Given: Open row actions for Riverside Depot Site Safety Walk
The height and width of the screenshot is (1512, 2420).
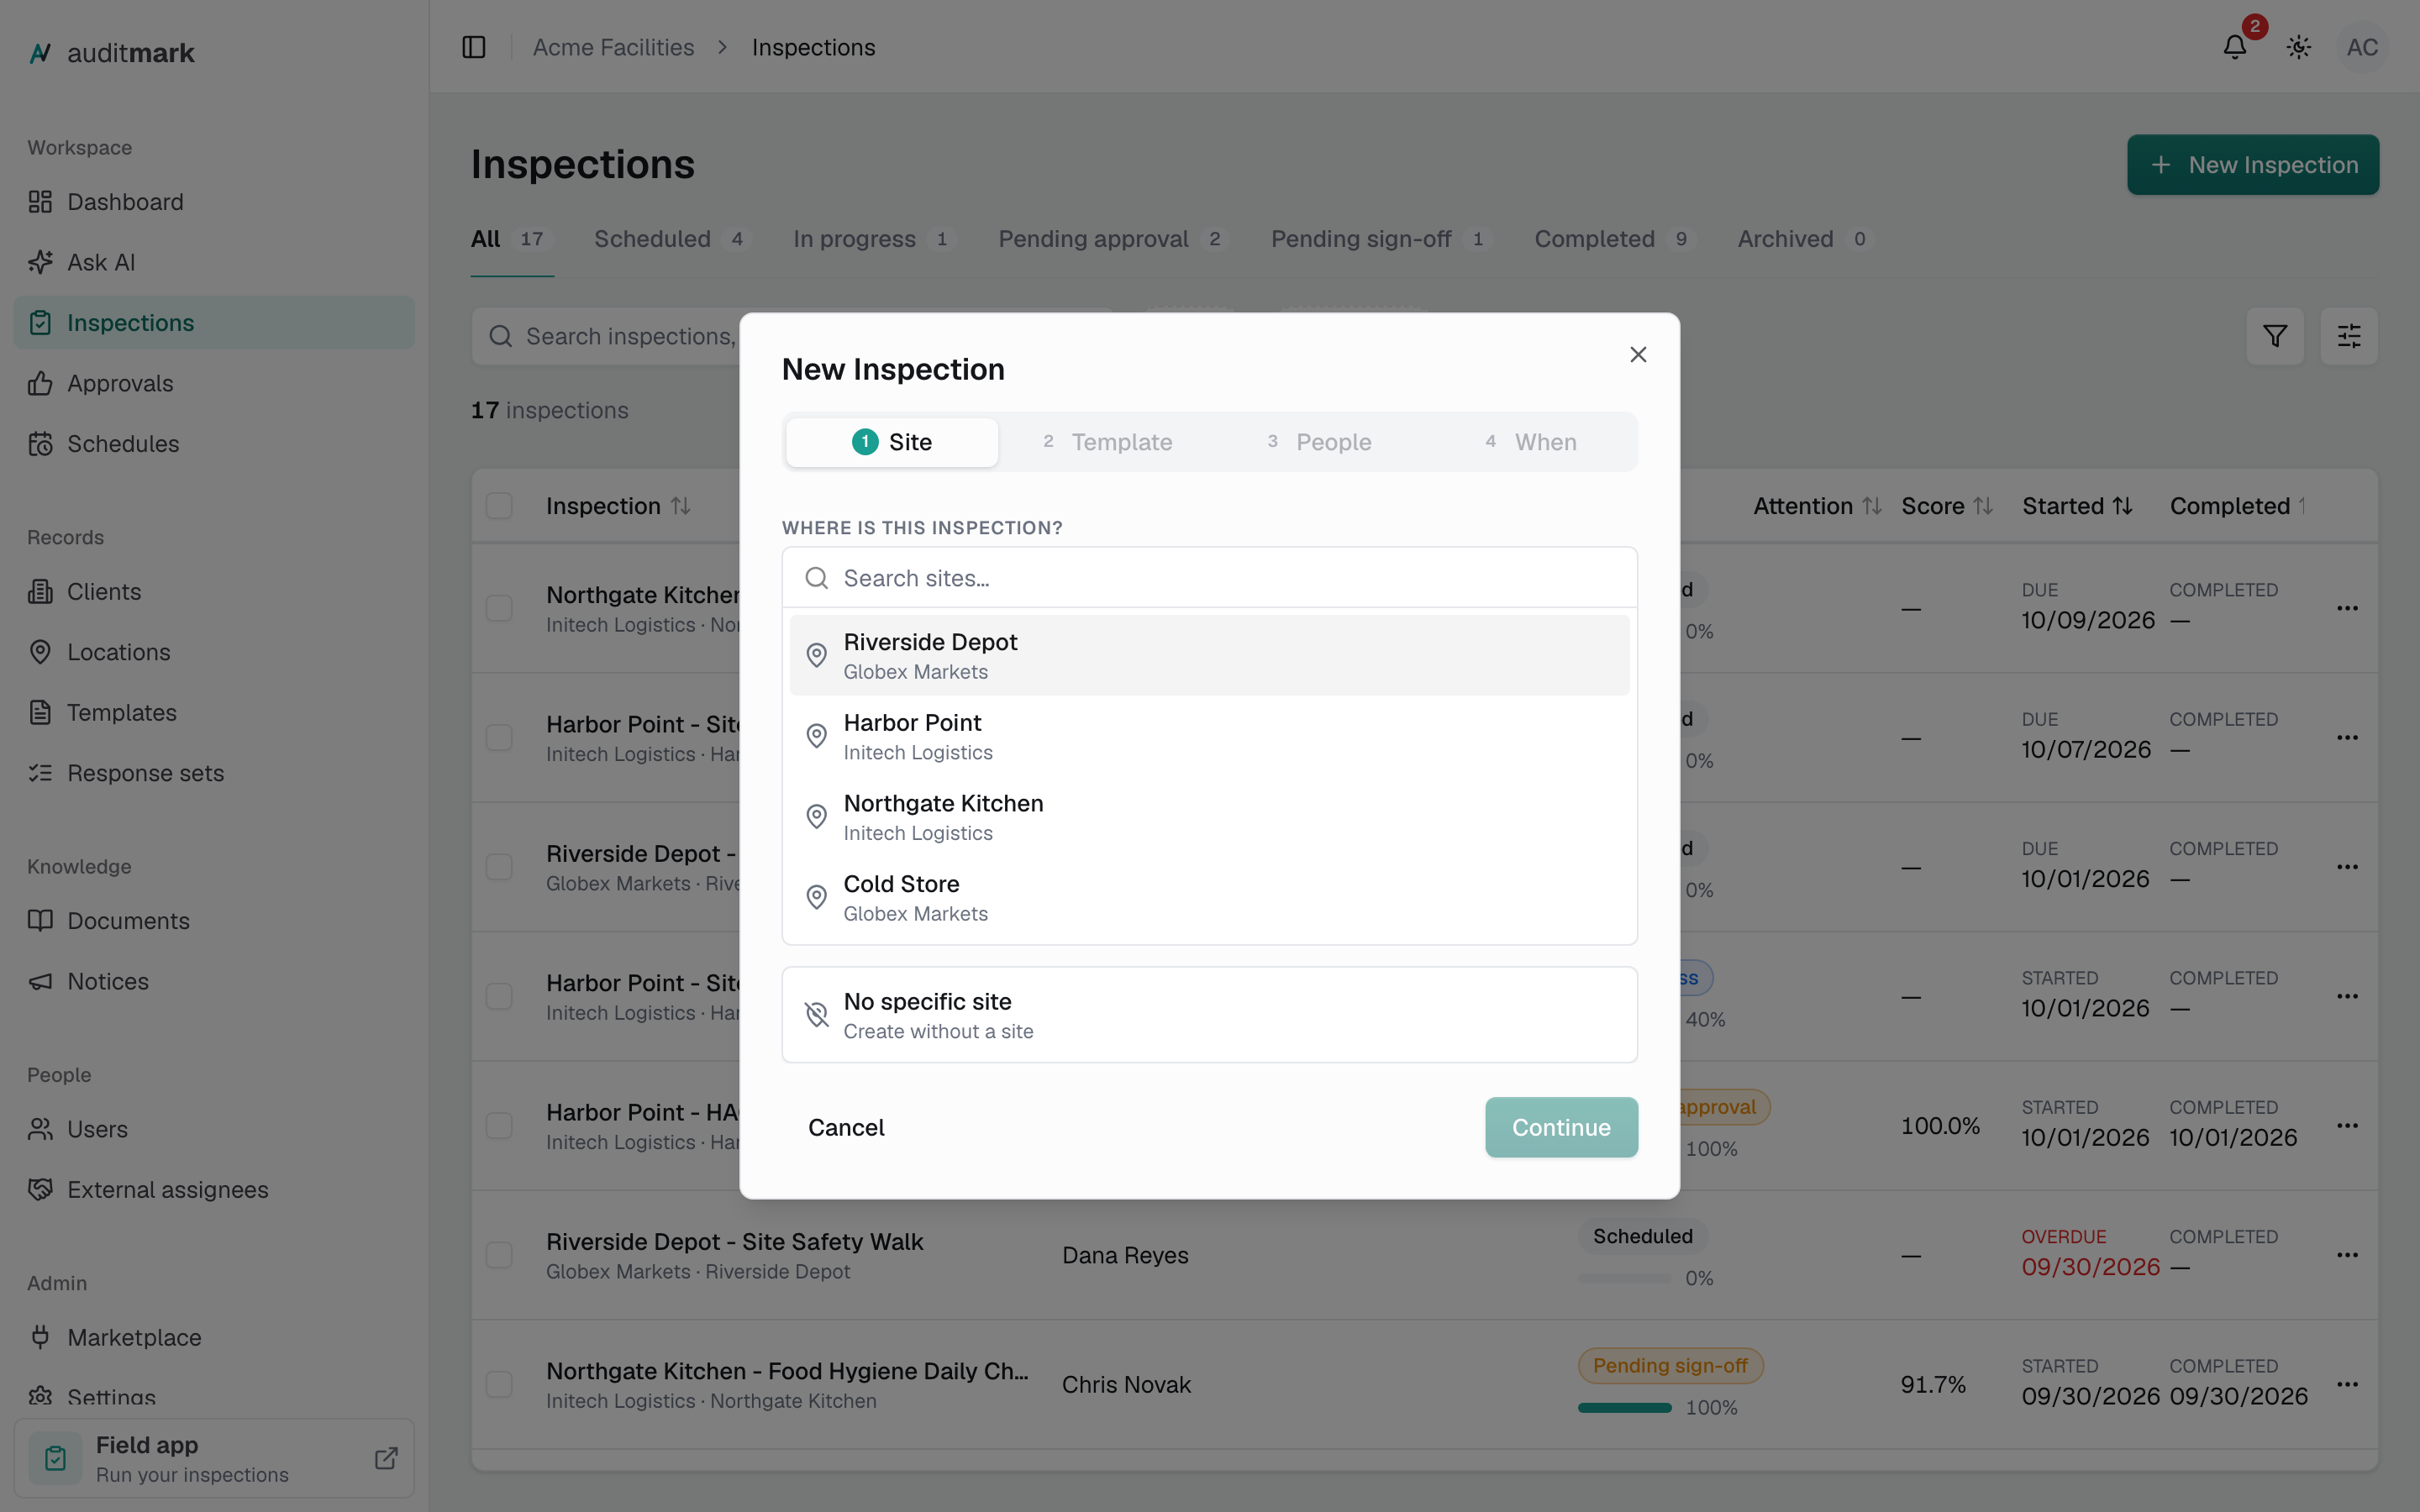Looking at the screenshot, I should [2348, 1255].
